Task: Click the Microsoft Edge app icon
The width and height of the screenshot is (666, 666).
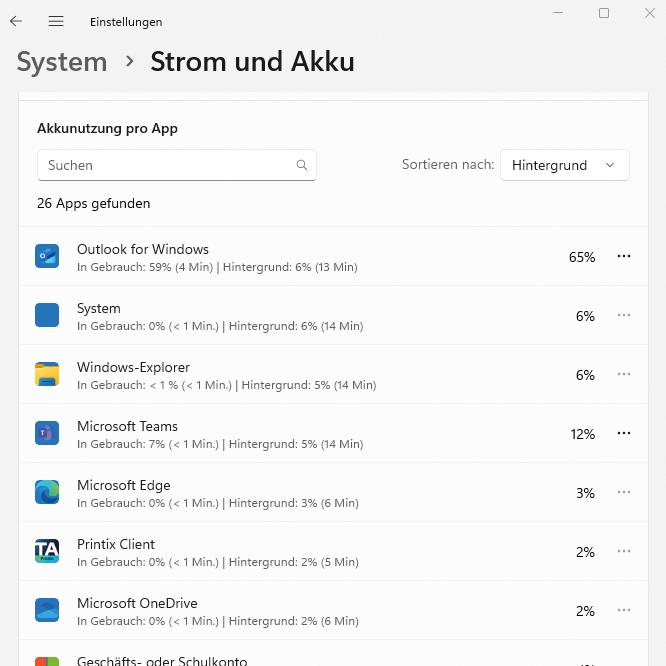Action: click(x=47, y=492)
